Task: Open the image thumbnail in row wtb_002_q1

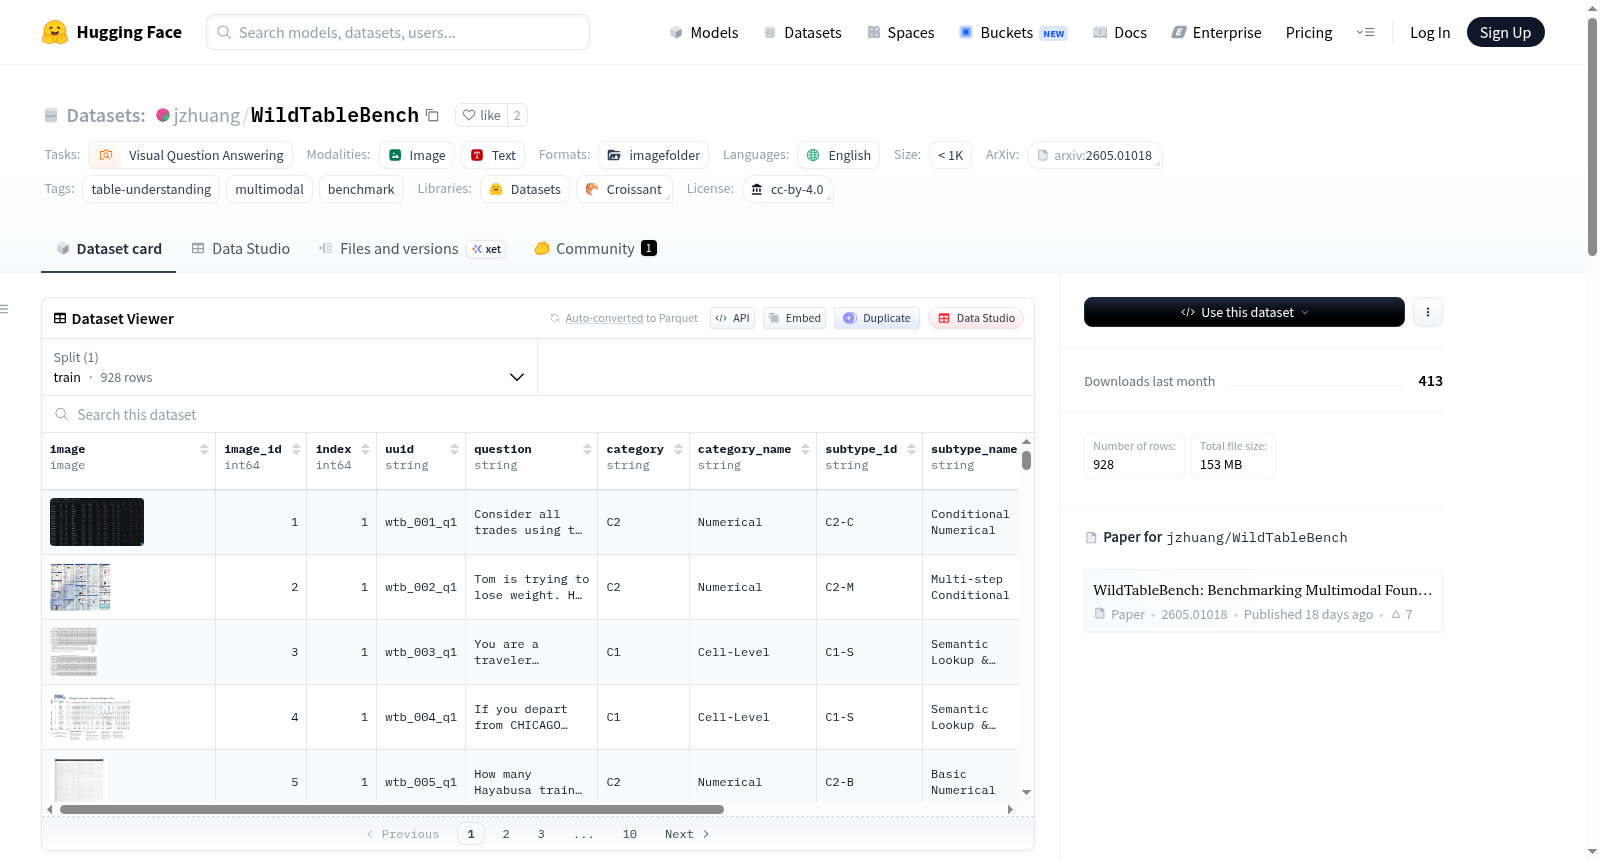Action: (x=80, y=587)
